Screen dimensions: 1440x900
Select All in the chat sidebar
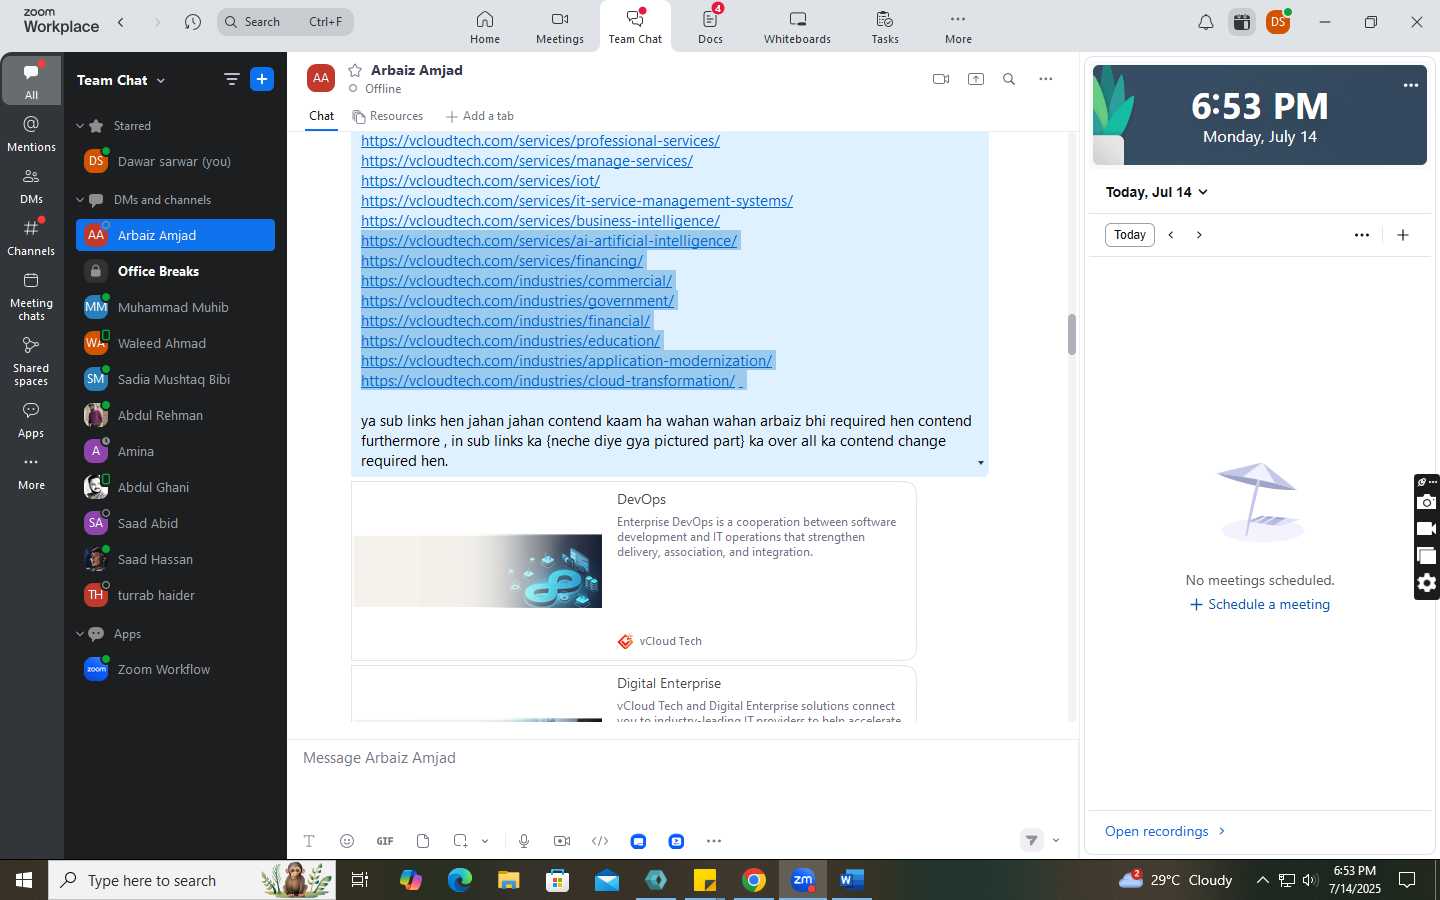point(31,80)
